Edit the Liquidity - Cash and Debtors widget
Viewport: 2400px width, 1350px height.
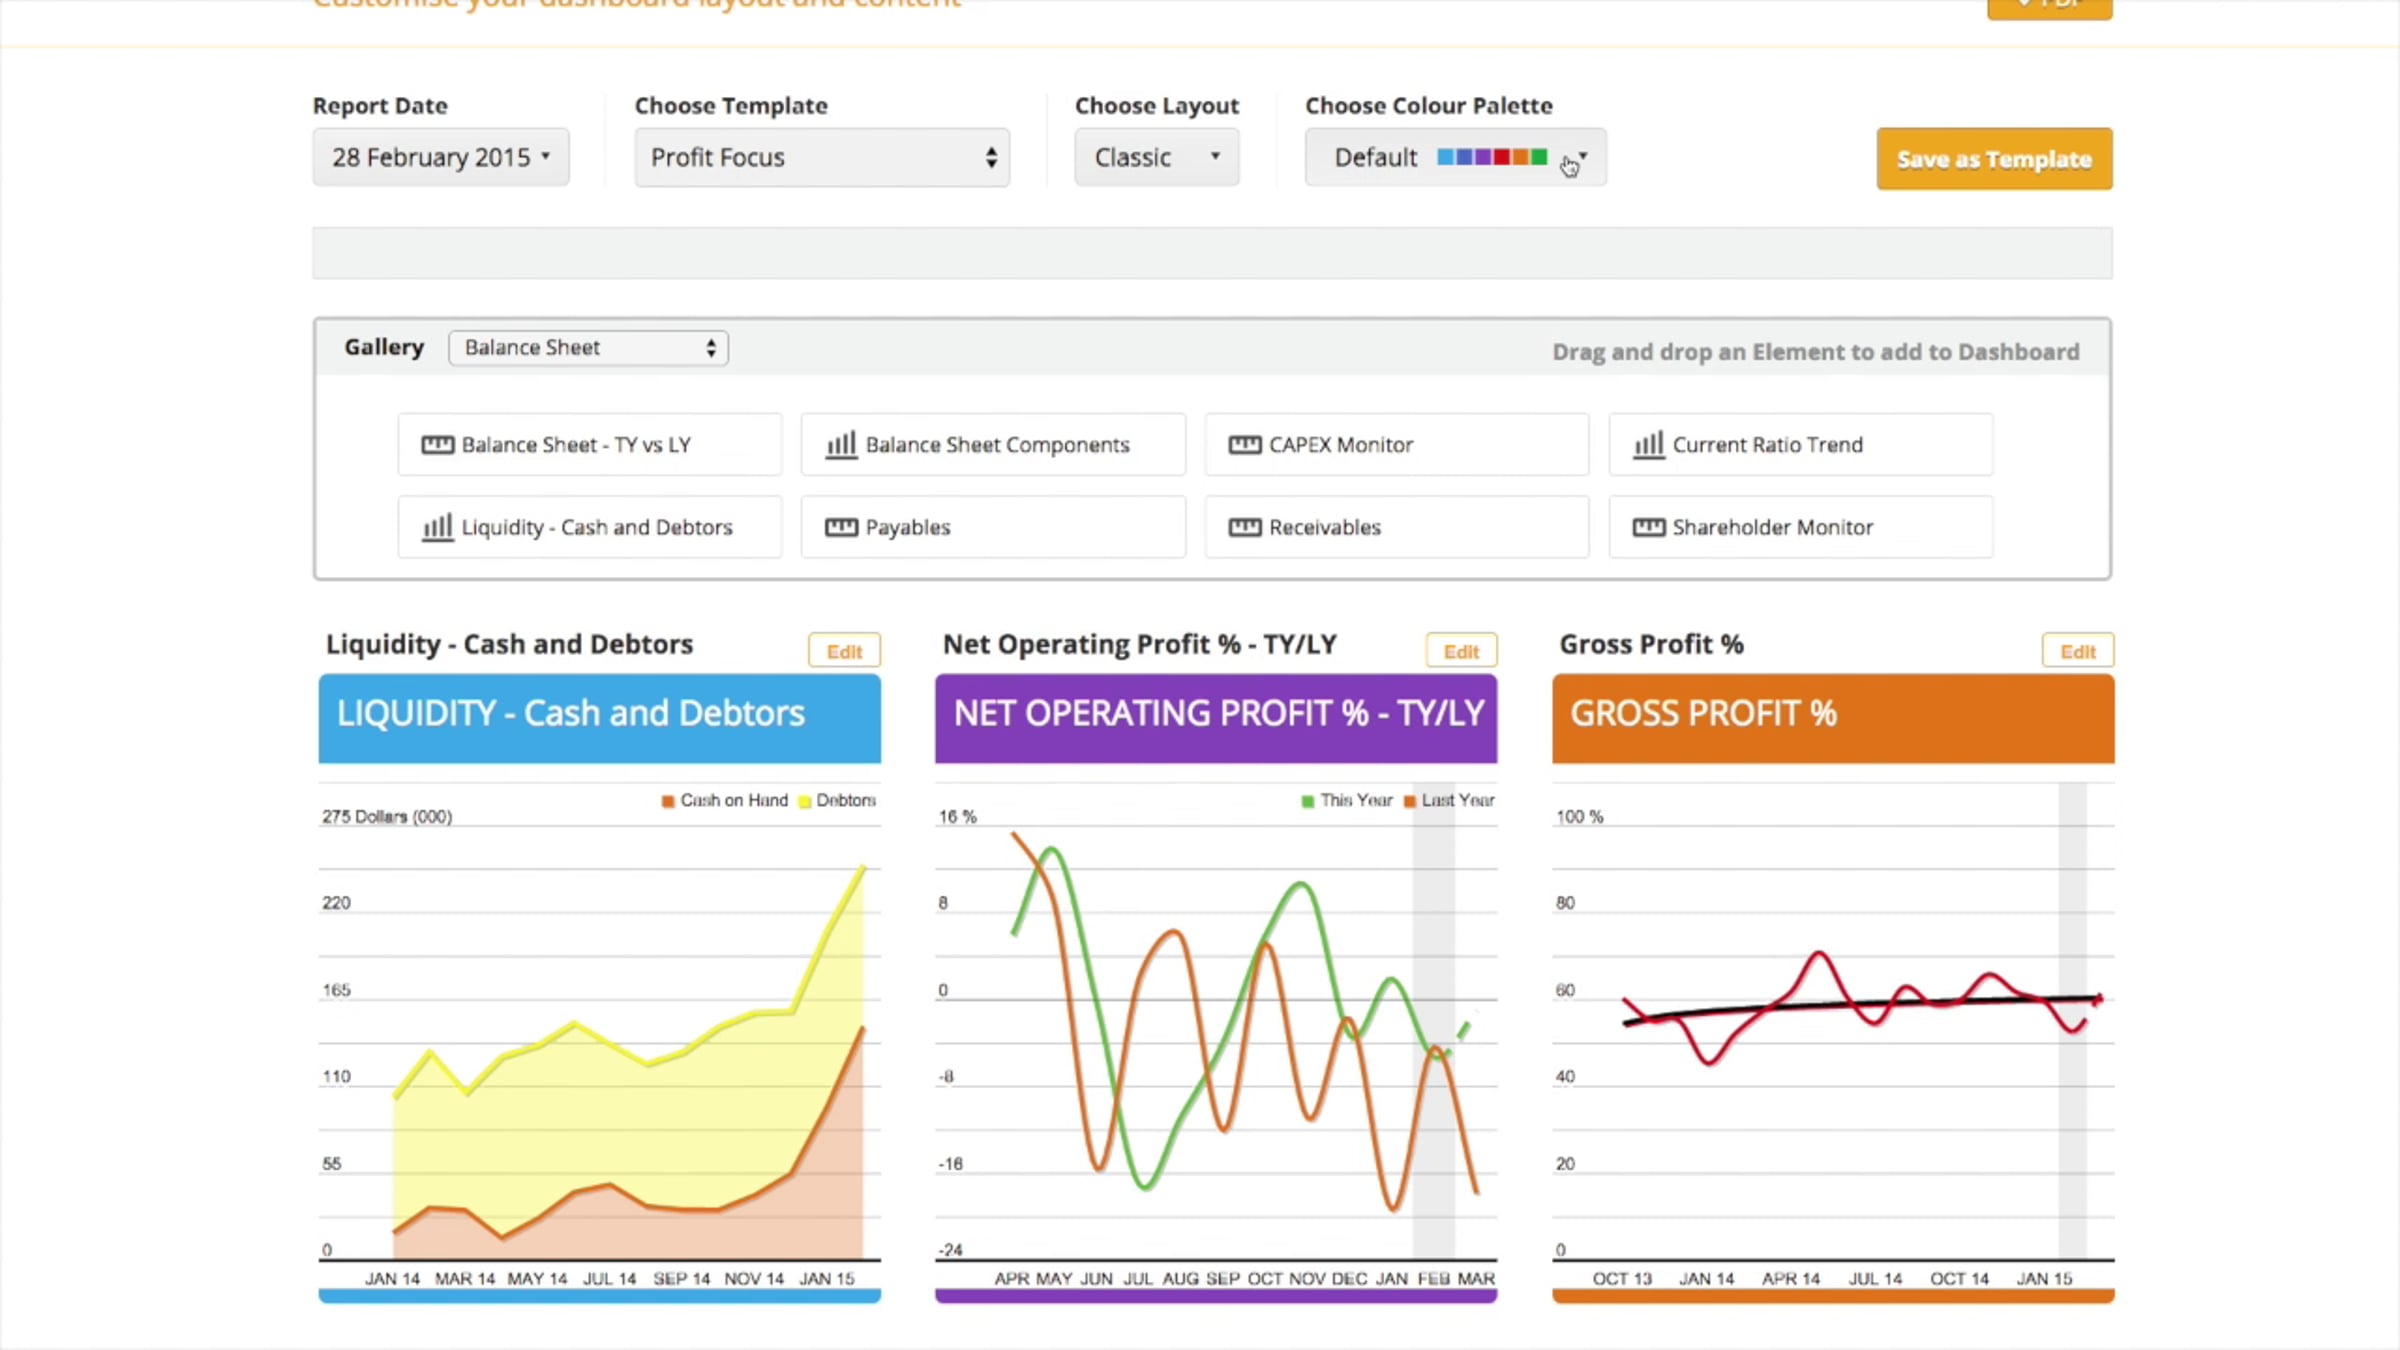coord(844,651)
